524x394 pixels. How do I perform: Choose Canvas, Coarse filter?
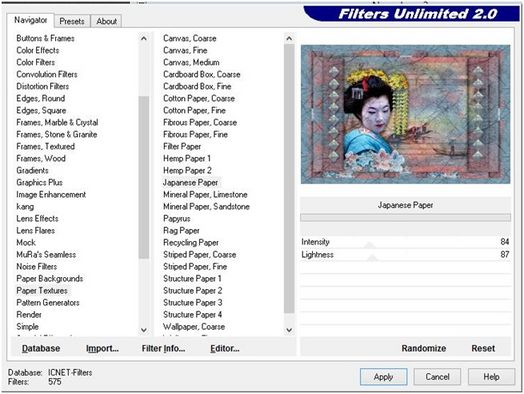[189, 38]
